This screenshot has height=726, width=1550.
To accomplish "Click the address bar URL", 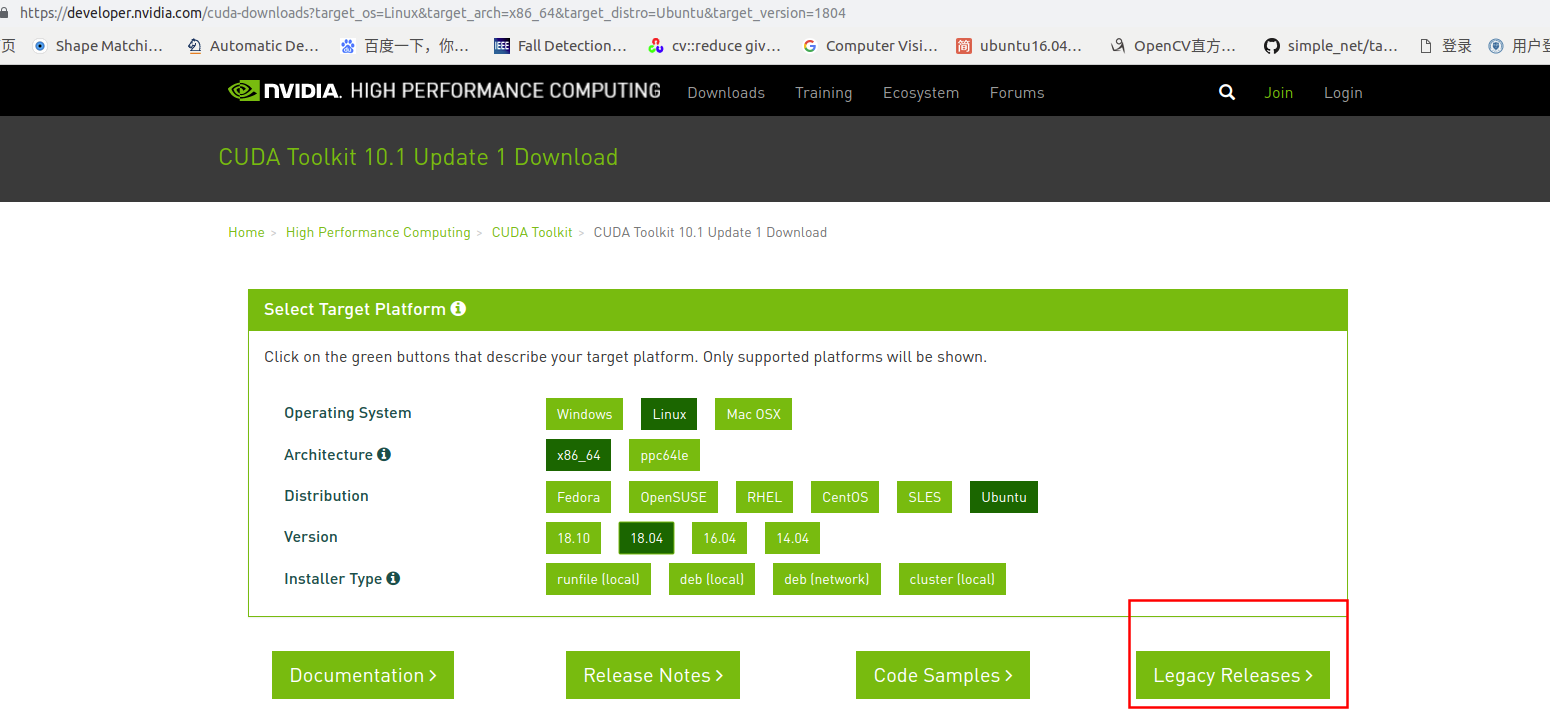I will [432, 13].
